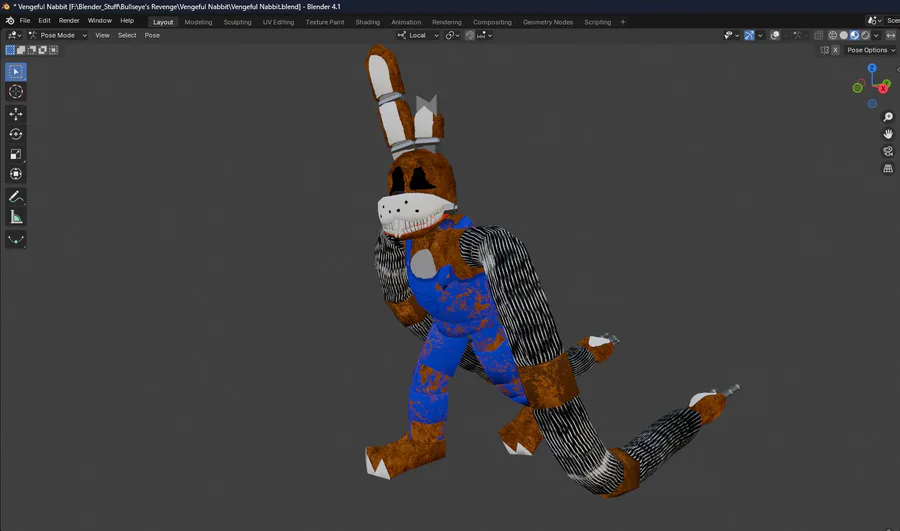The image size is (900, 531).
Task: Open the Edit menu
Action: click(x=44, y=21)
